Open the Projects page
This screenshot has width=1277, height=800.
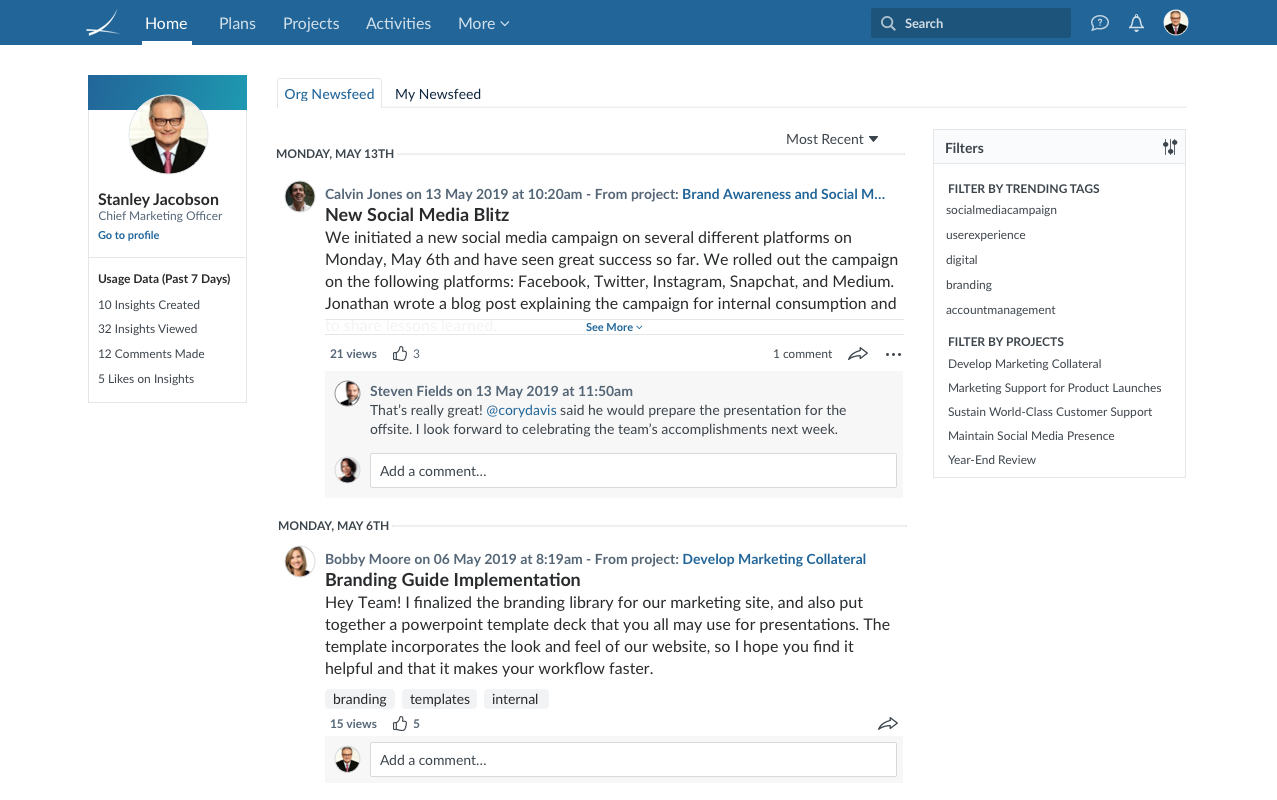tap(311, 23)
